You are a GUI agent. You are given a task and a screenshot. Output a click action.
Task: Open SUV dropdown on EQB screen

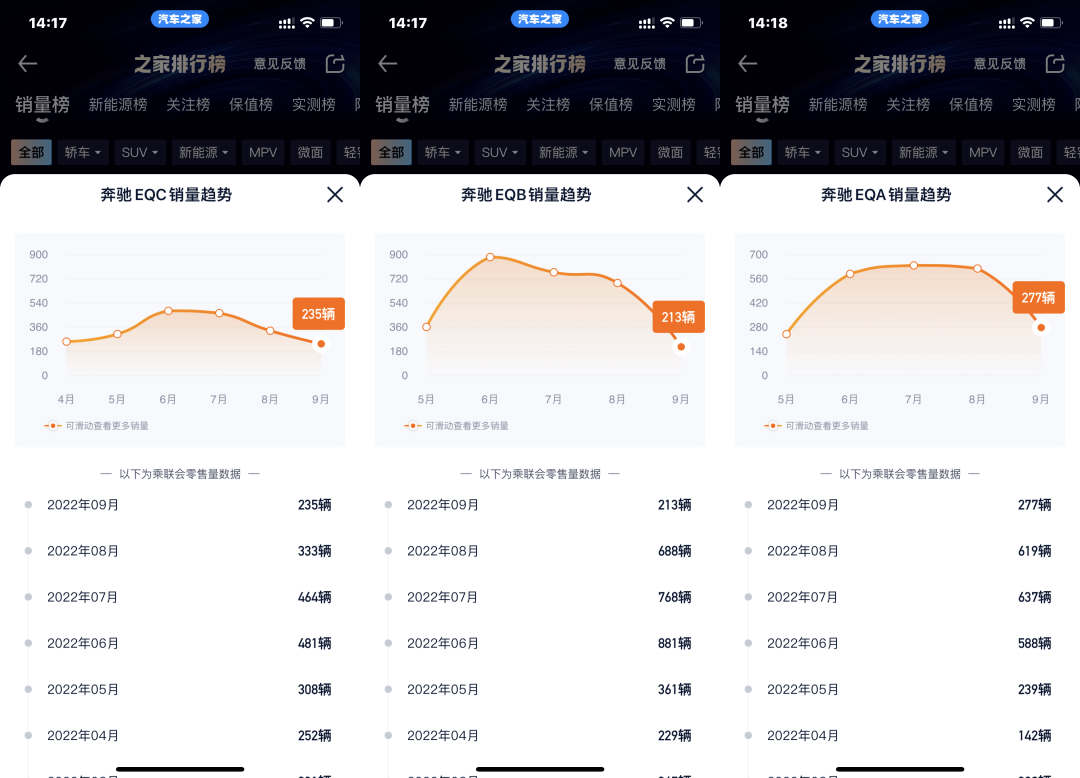tap(500, 152)
